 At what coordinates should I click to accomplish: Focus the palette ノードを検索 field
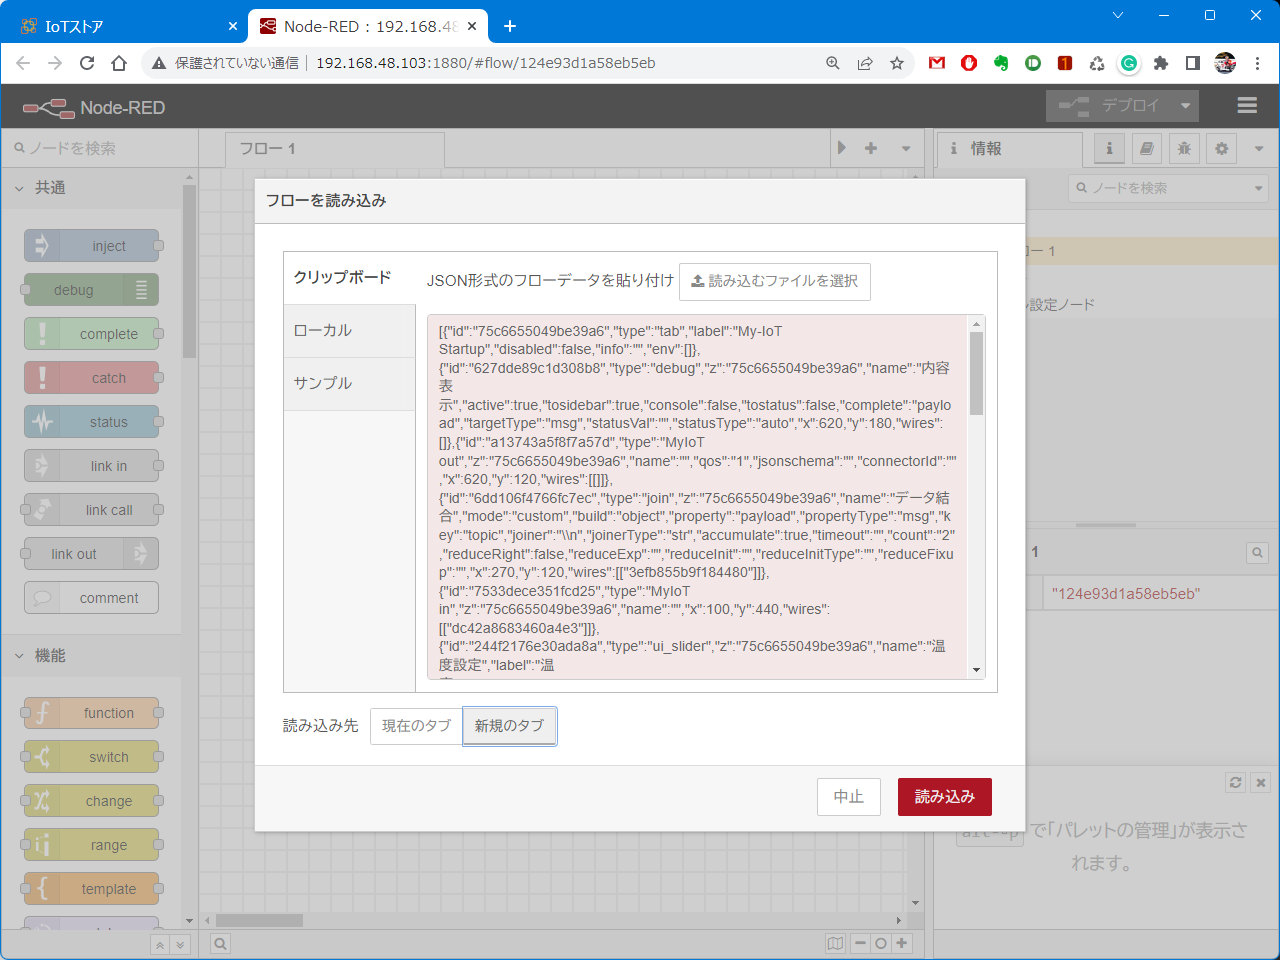coord(100,148)
